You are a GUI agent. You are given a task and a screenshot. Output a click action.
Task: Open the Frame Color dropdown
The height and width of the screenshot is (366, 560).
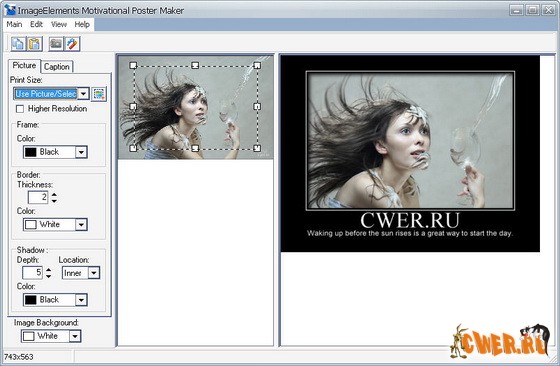(81, 152)
